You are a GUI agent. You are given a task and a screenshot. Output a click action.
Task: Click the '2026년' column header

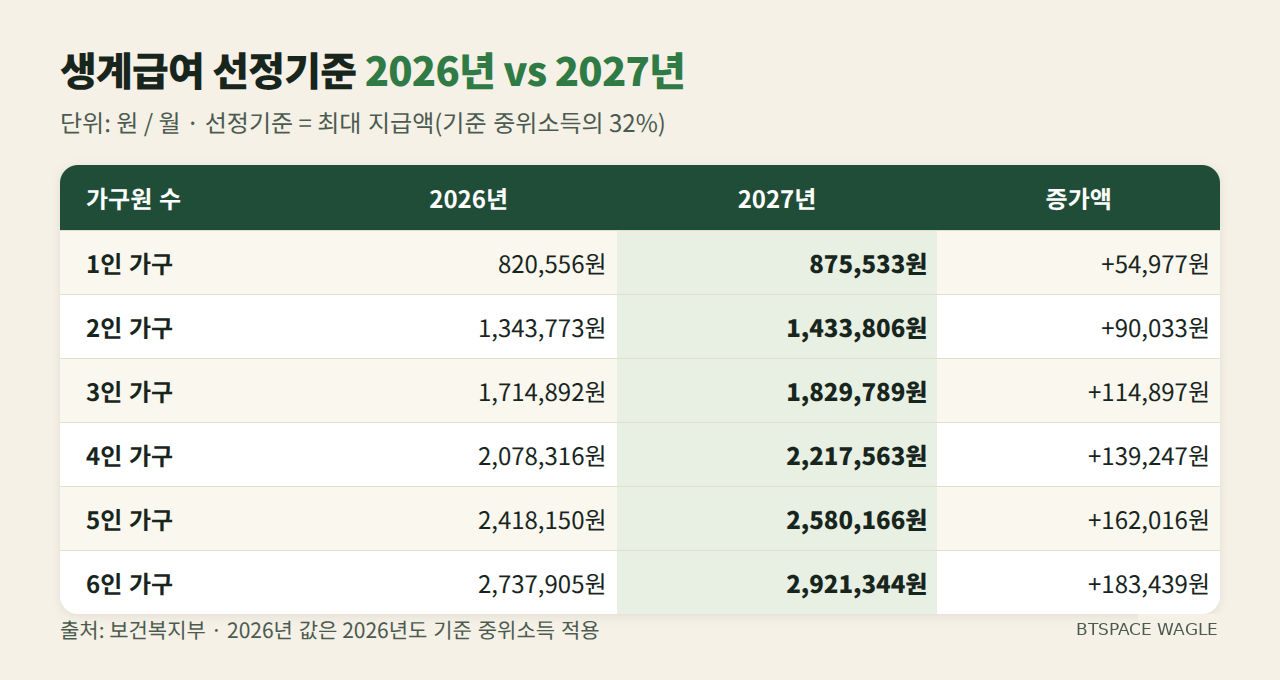pos(469,199)
